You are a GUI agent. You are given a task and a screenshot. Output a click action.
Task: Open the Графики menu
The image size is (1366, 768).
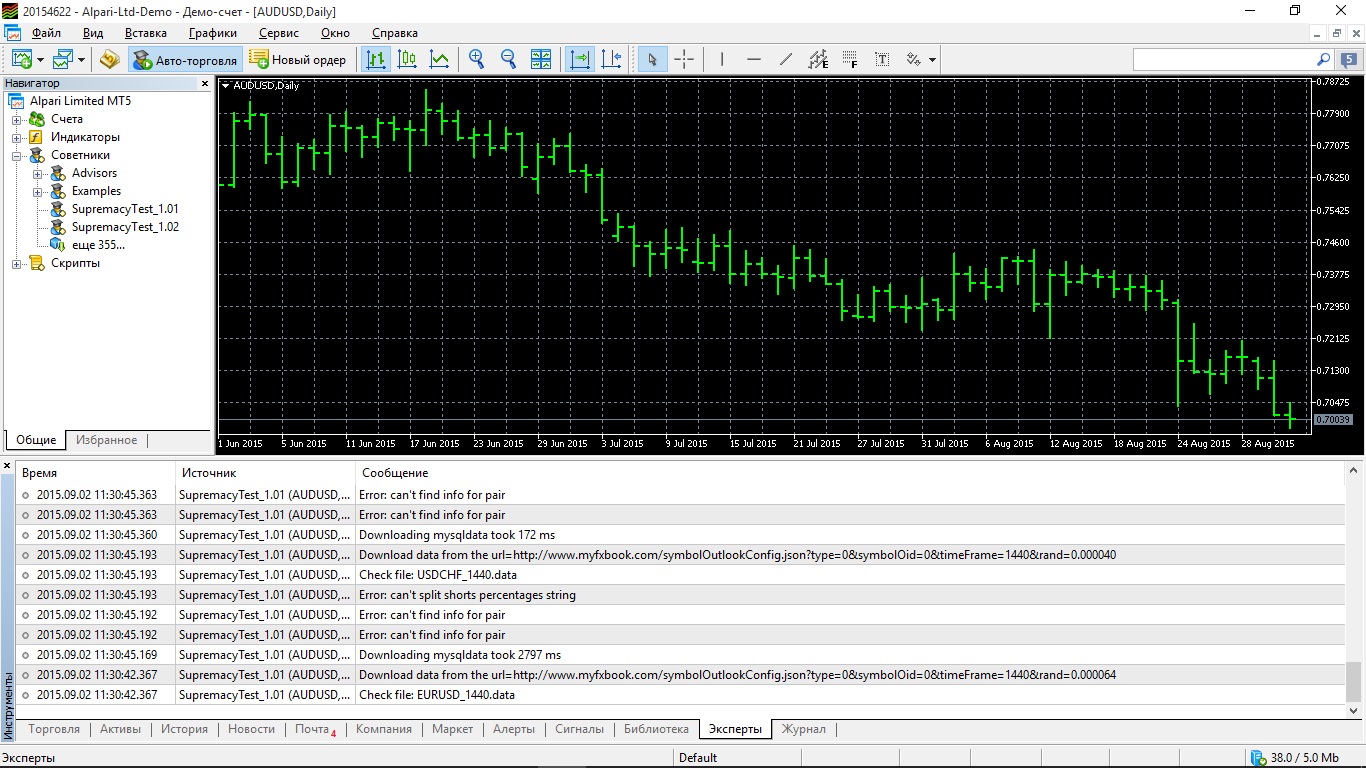[213, 33]
